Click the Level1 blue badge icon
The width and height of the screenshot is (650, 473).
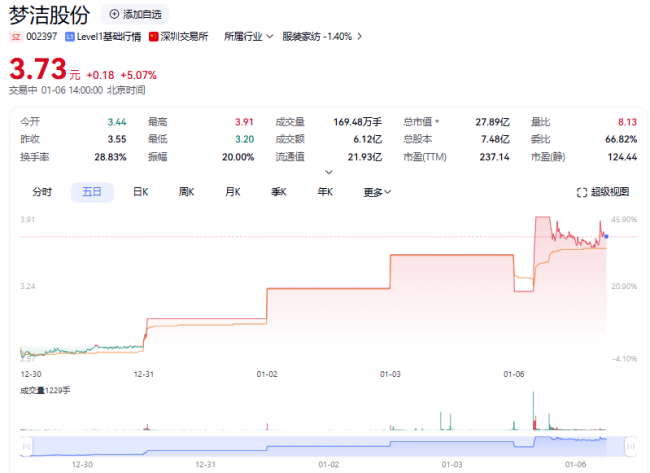click(x=70, y=37)
